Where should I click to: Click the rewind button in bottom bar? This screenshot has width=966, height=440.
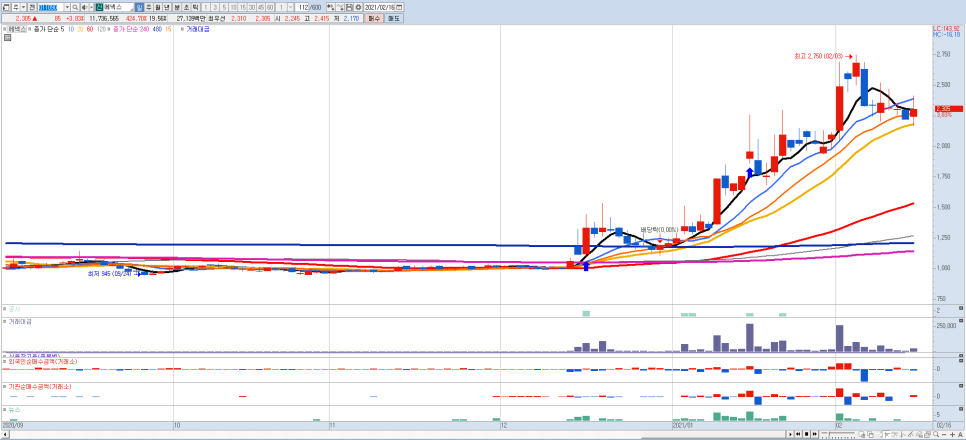[x=798, y=434]
